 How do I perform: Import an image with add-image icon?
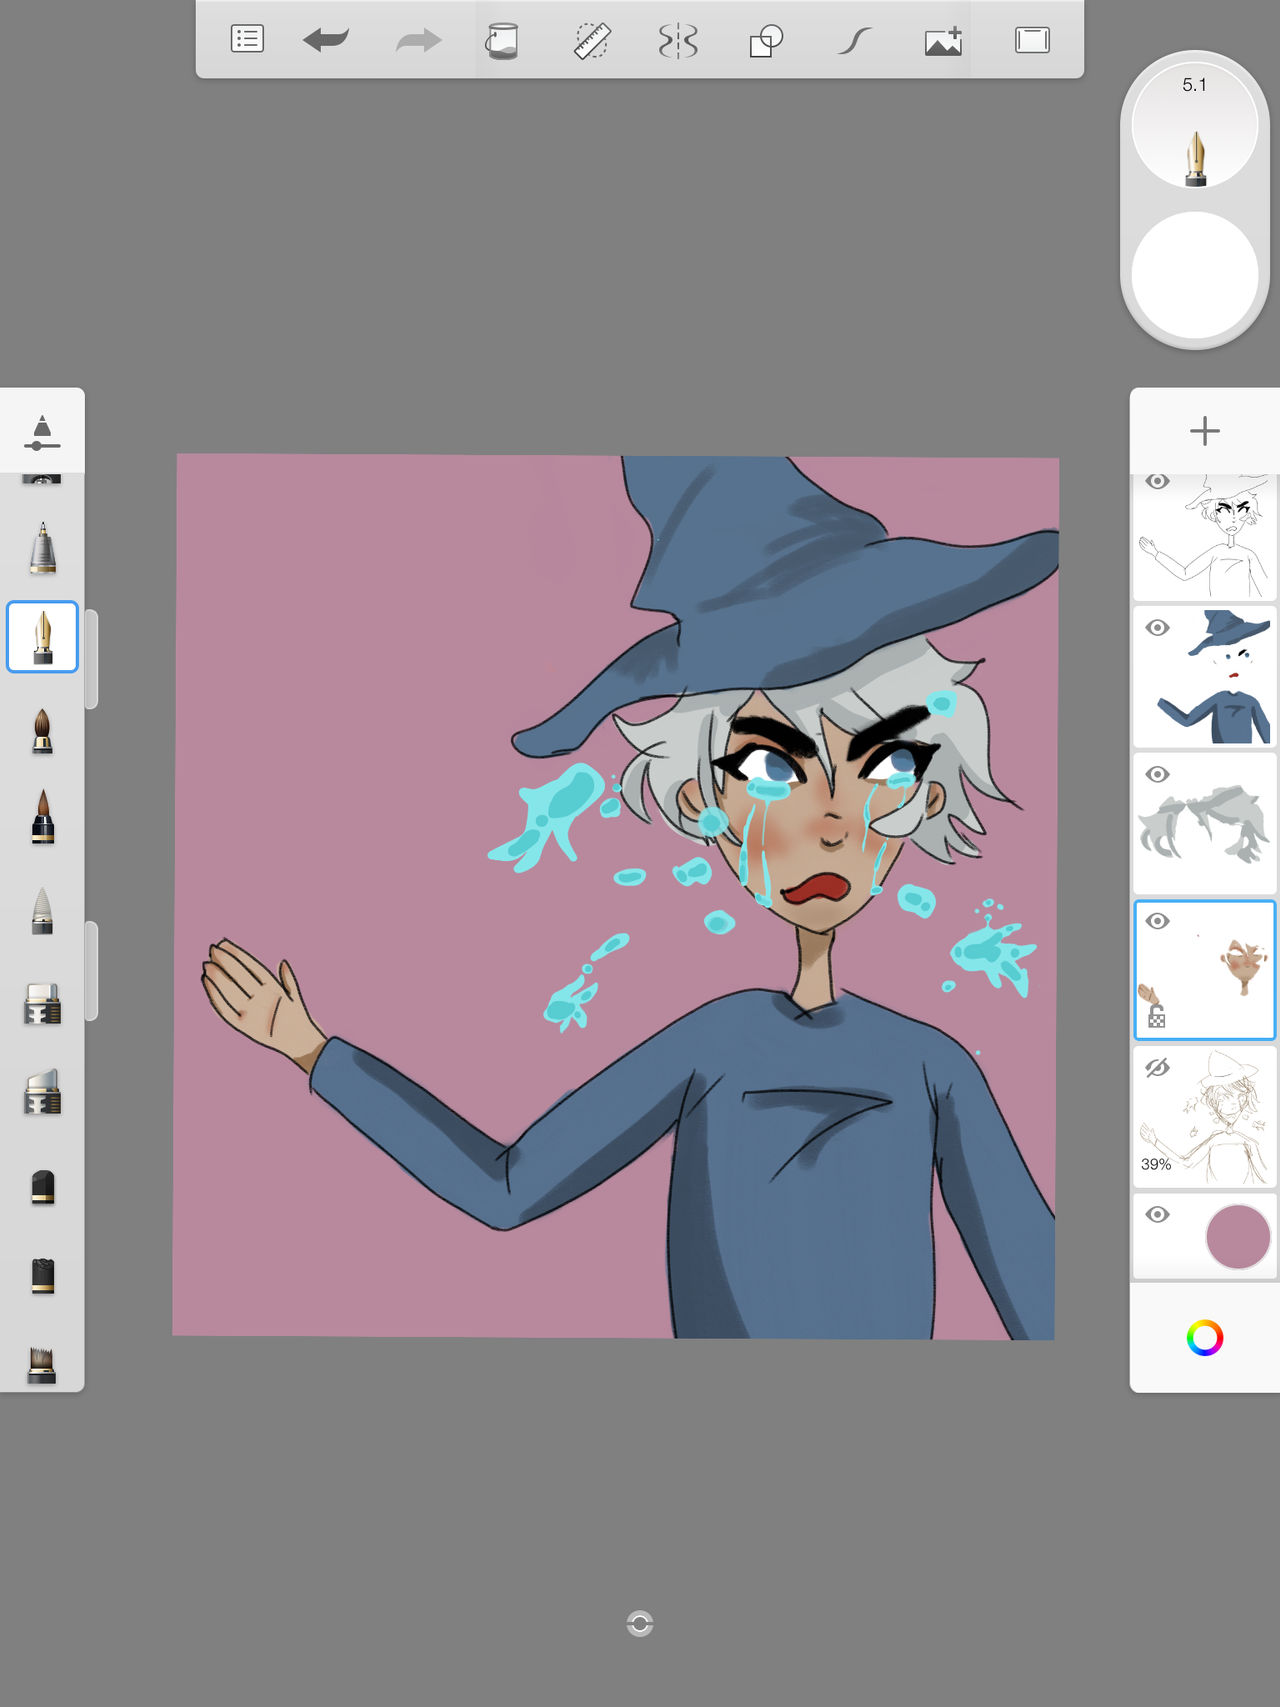[943, 41]
